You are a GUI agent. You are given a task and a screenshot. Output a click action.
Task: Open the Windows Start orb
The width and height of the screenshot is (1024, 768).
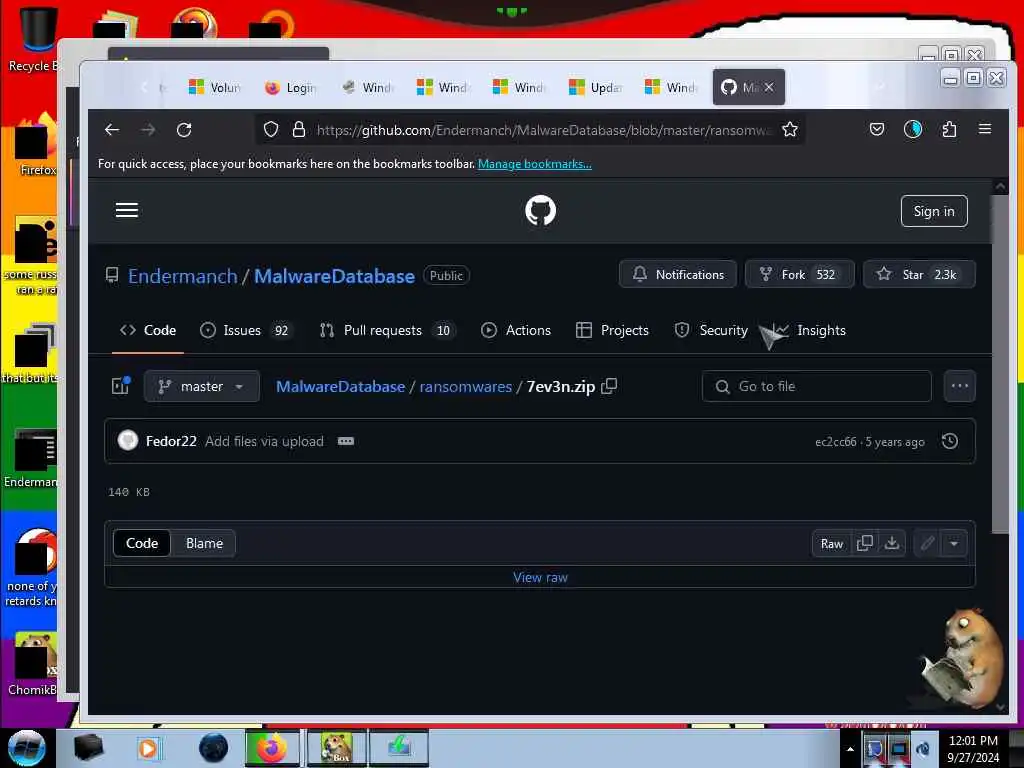[x=26, y=748]
